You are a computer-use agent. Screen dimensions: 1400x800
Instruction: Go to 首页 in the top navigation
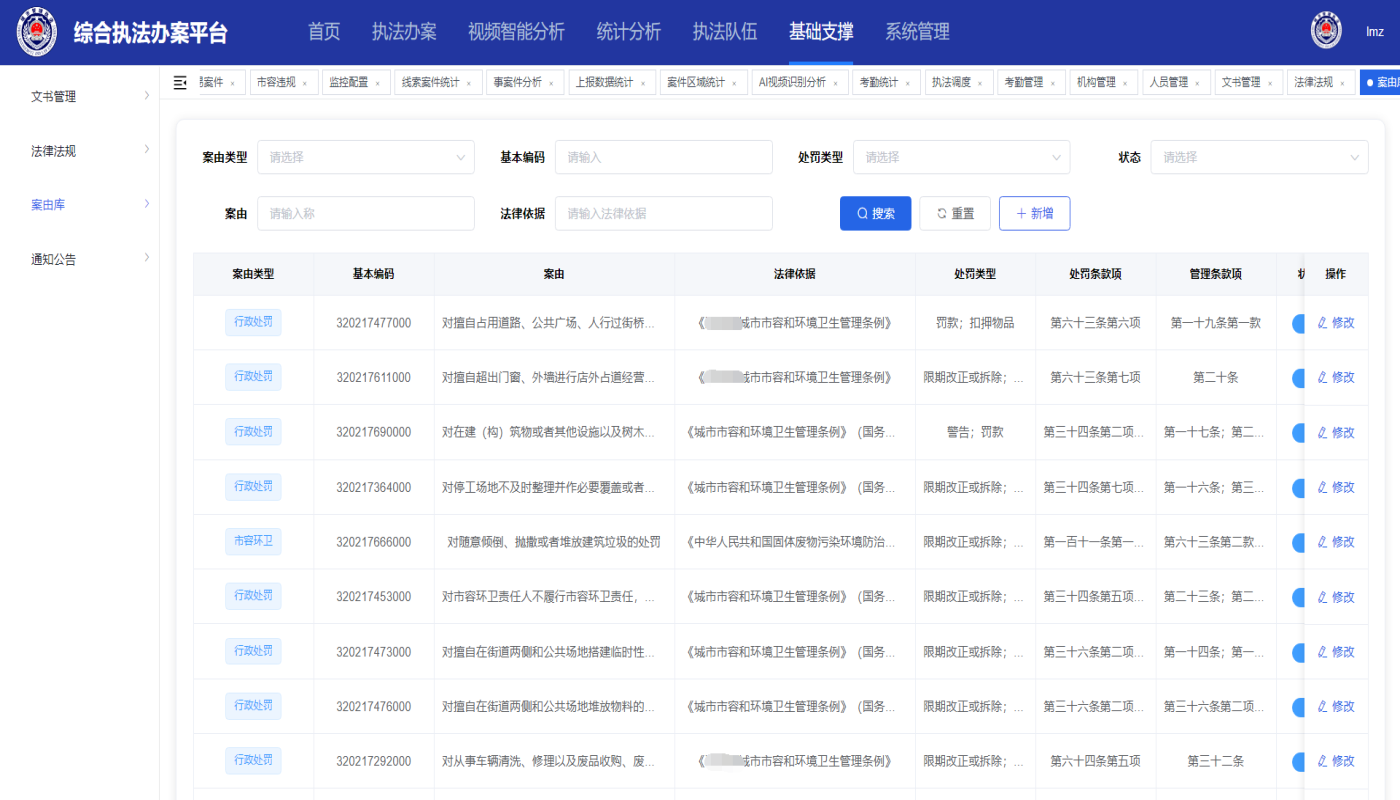pyautogui.click(x=324, y=32)
